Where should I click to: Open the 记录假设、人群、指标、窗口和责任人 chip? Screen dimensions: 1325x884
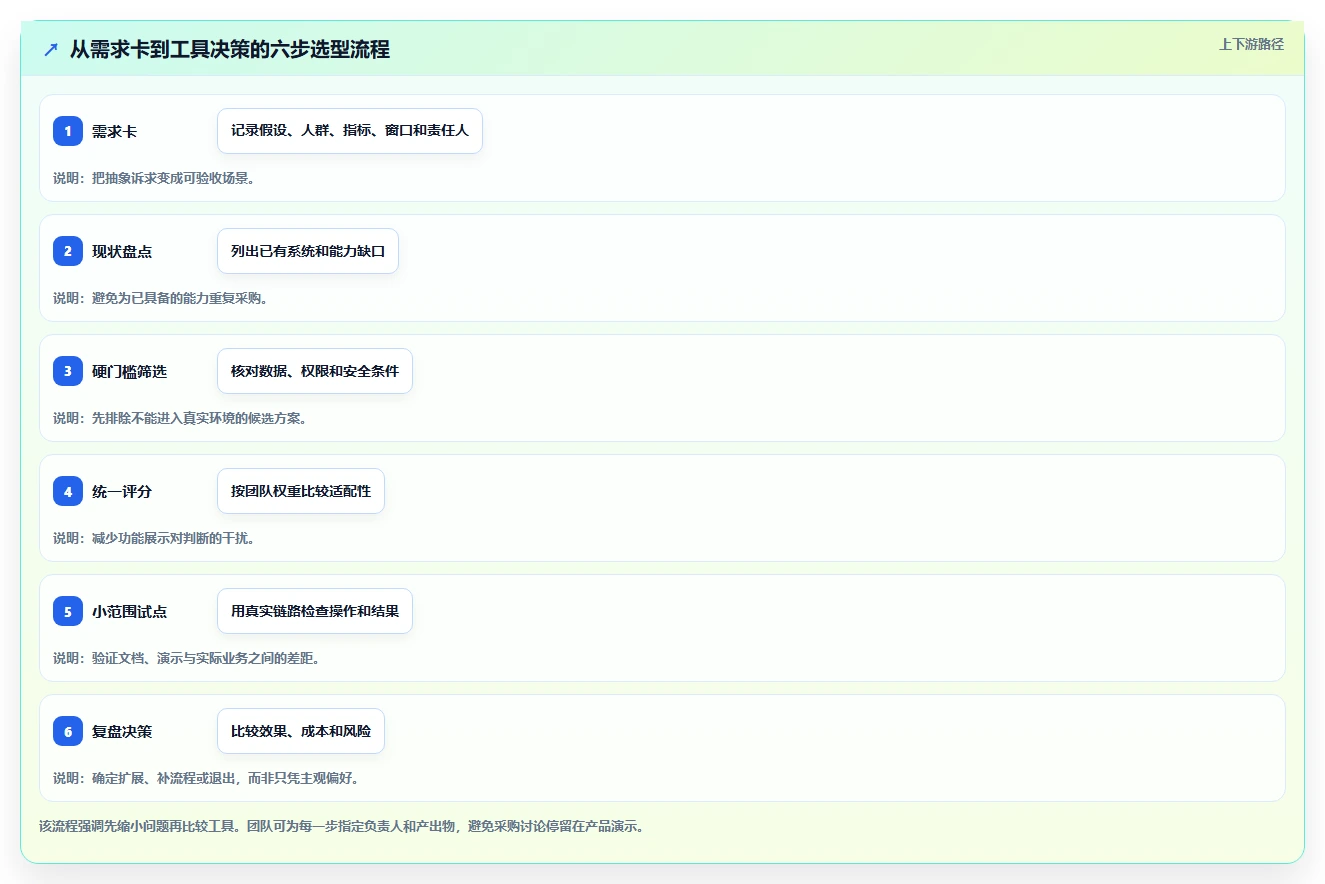(350, 131)
